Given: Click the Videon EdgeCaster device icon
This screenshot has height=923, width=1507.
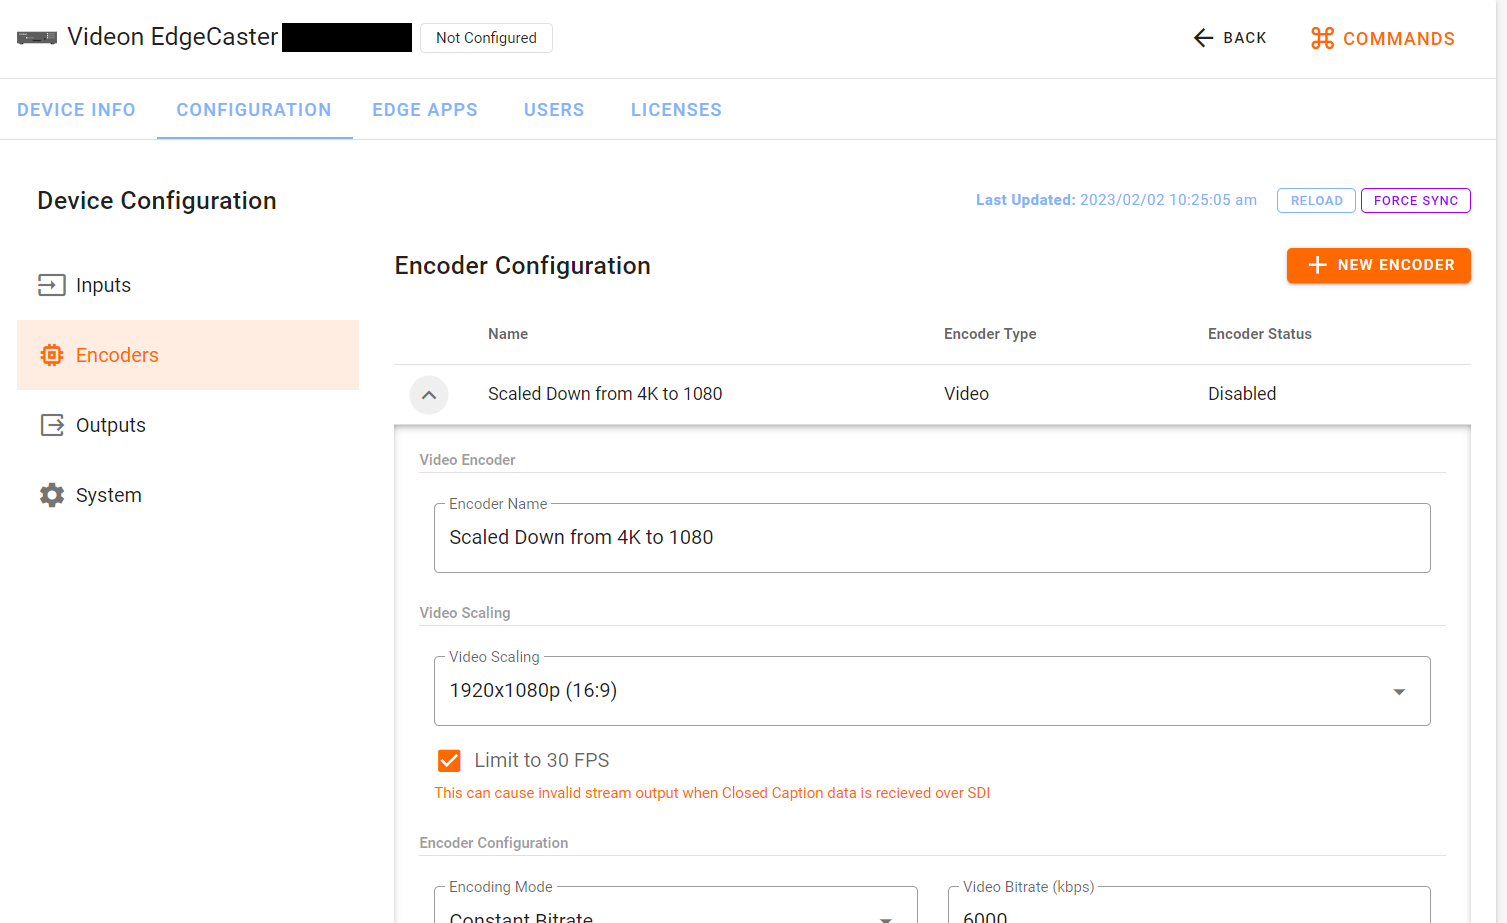Looking at the screenshot, I should click(37, 38).
